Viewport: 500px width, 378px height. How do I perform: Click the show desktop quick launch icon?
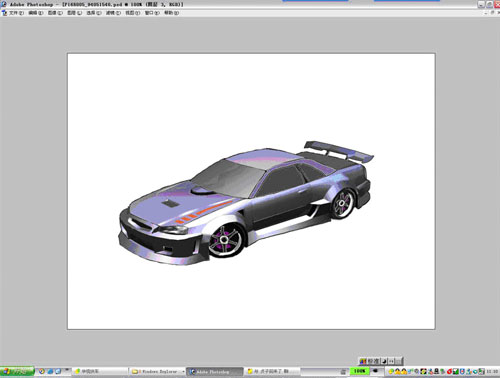coord(58,371)
